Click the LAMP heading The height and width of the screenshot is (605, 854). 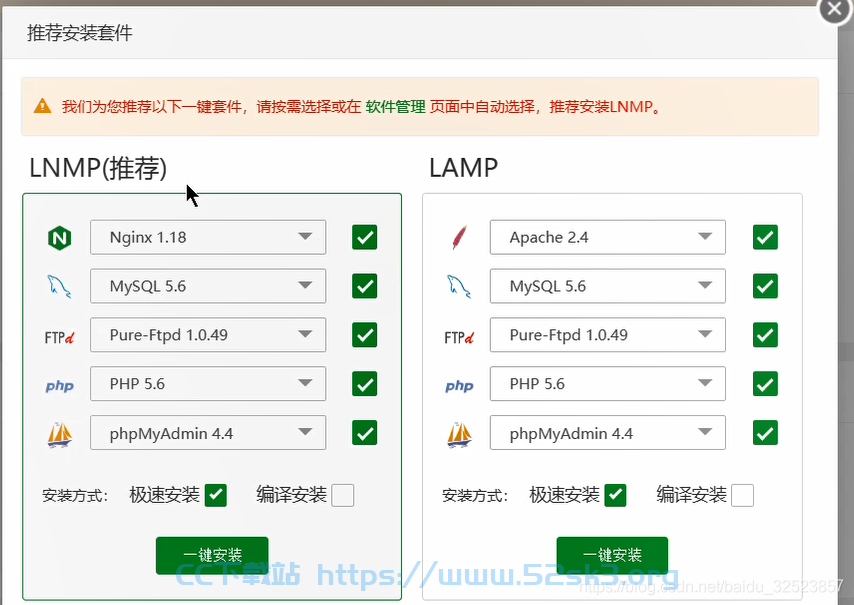tap(463, 168)
